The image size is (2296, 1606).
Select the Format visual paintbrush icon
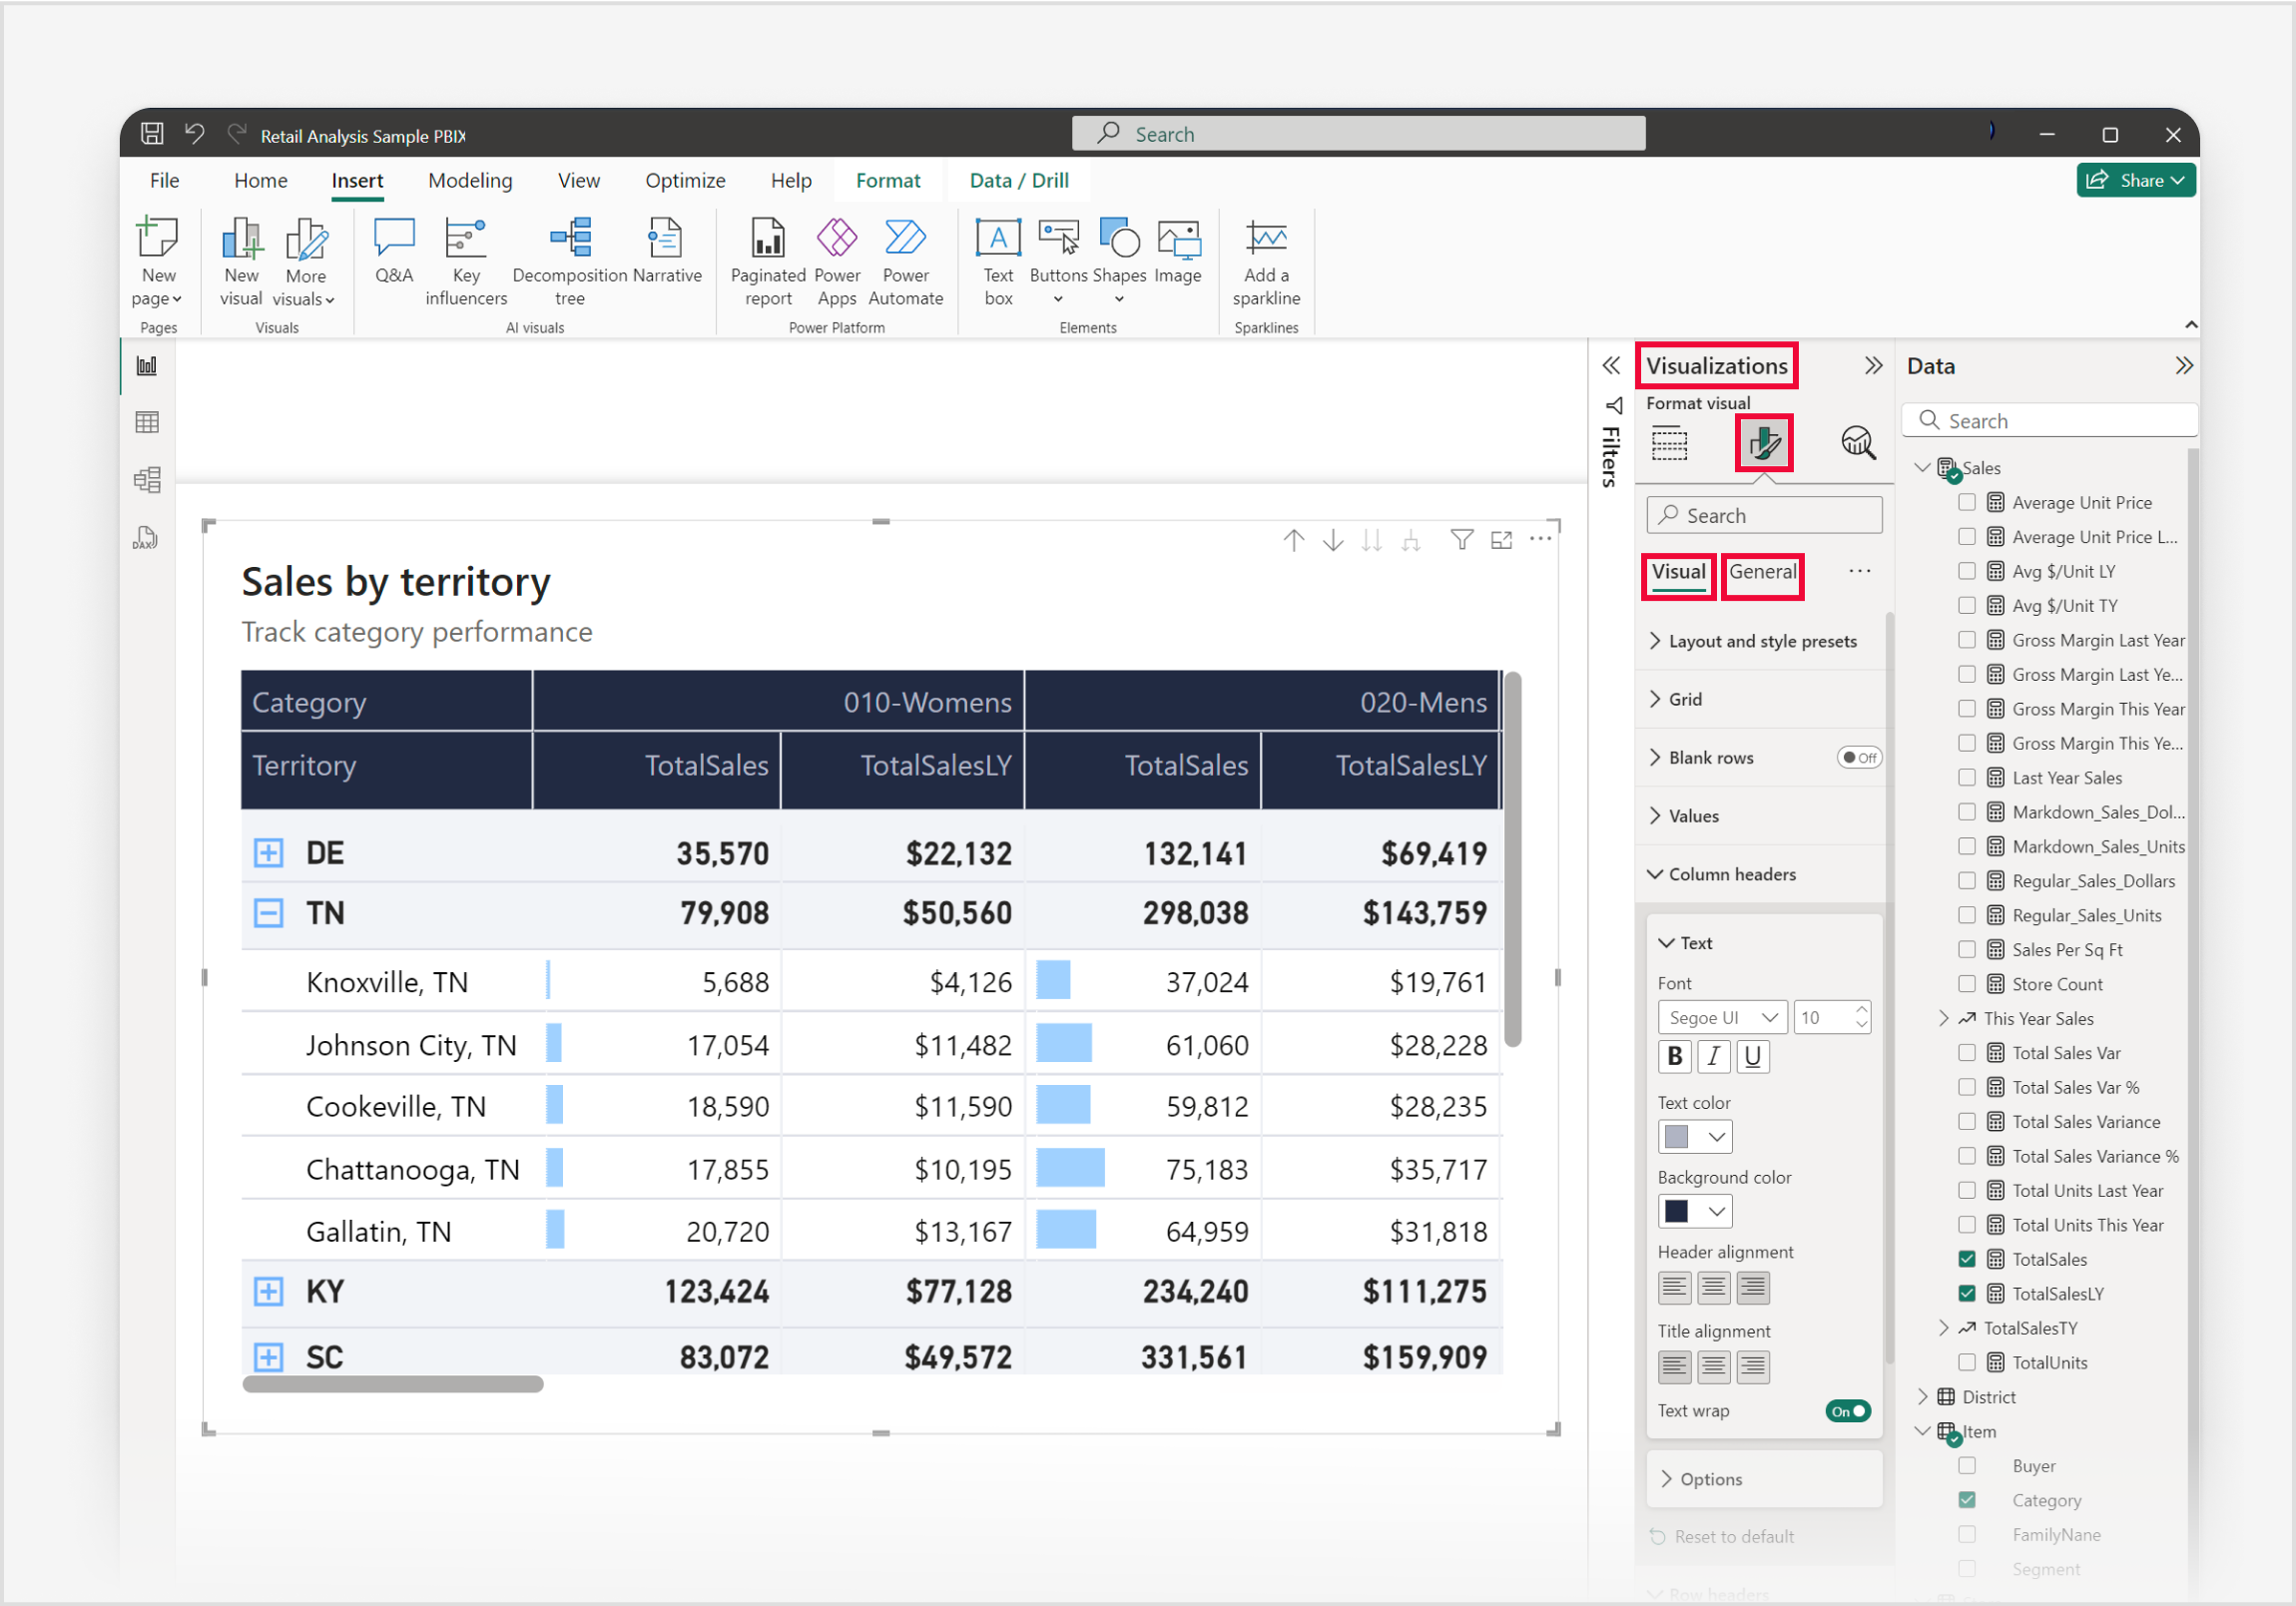(1764, 443)
